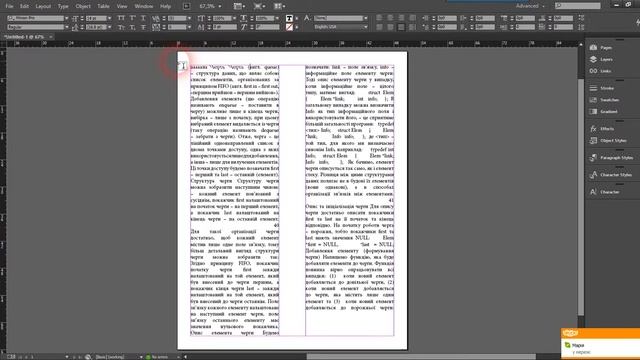Screen dimensions: 640x360
Task: Open the View menu
Action: (122, 6)
